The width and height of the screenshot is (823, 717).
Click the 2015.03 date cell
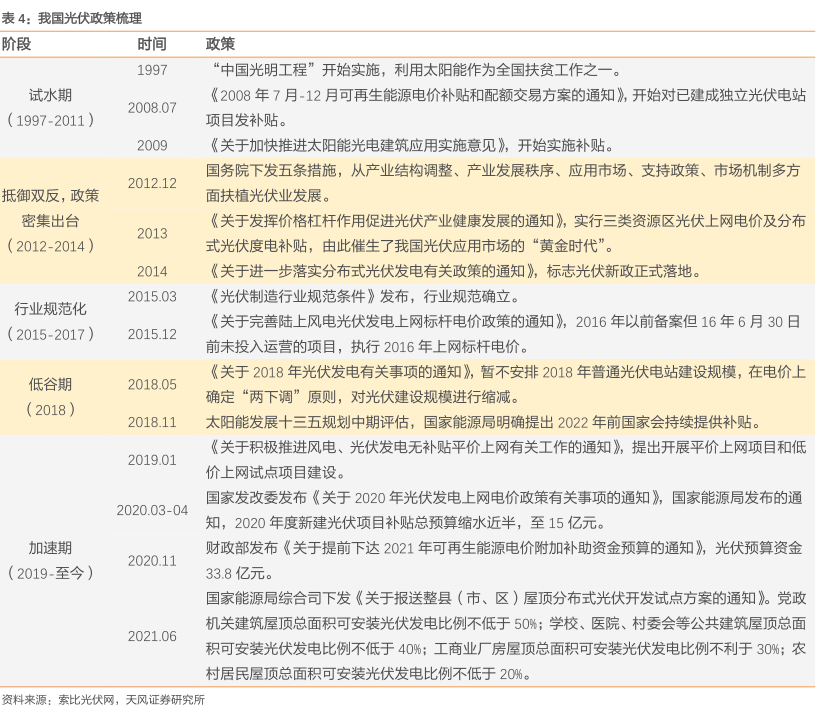[152, 296]
